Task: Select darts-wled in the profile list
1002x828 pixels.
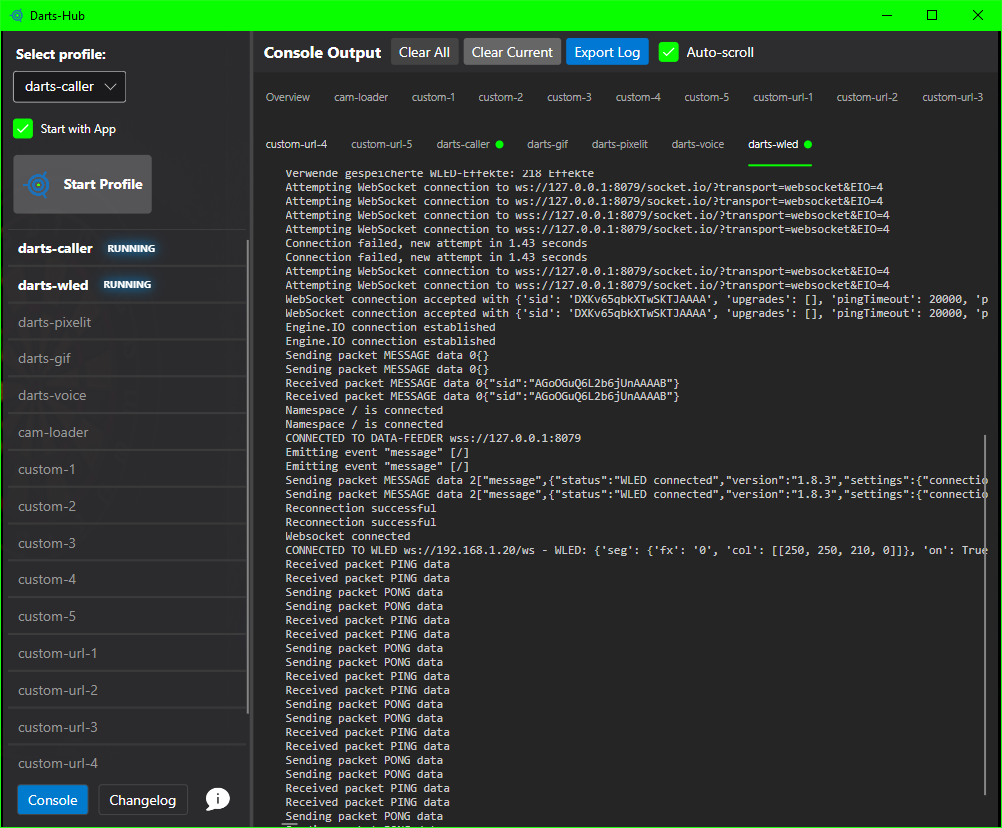Action: pos(127,285)
